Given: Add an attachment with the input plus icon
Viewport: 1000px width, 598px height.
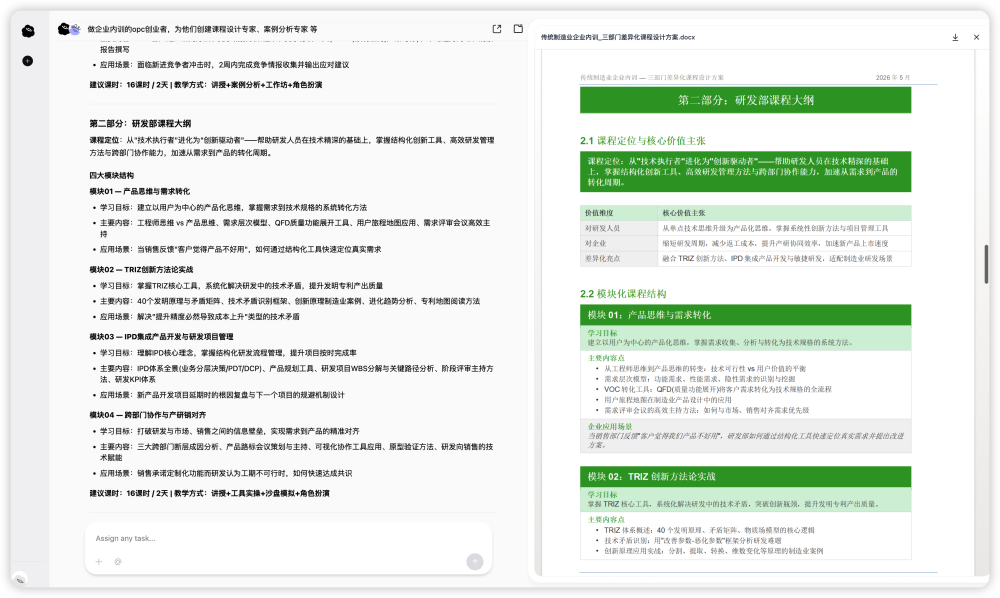Looking at the screenshot, I should [99, 562].
